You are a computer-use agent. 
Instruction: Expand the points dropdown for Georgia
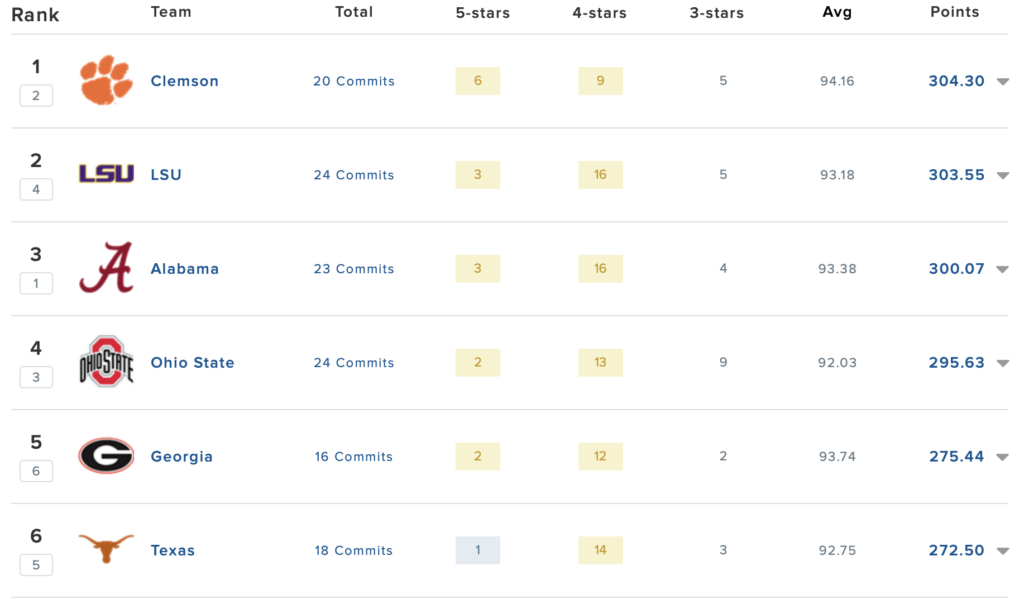(x=1002, y=457)
